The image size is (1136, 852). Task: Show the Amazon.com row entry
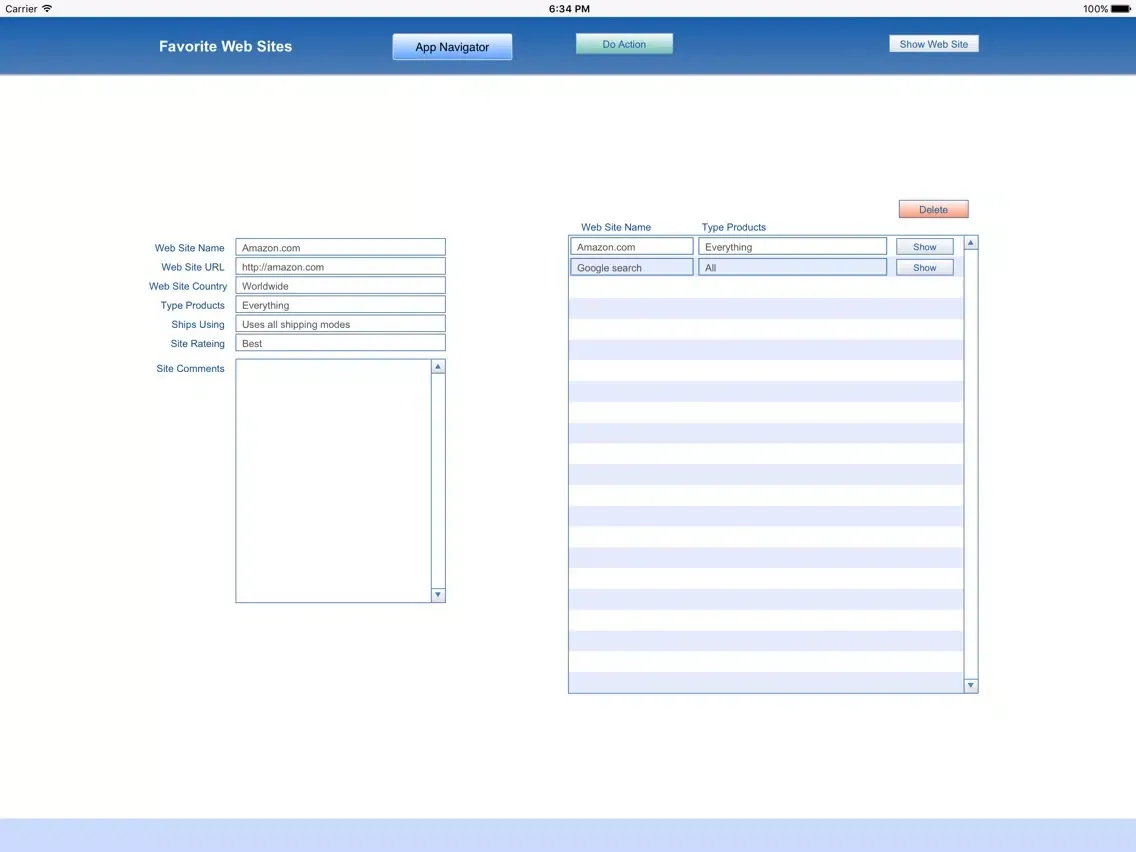(x=924, y=247)
